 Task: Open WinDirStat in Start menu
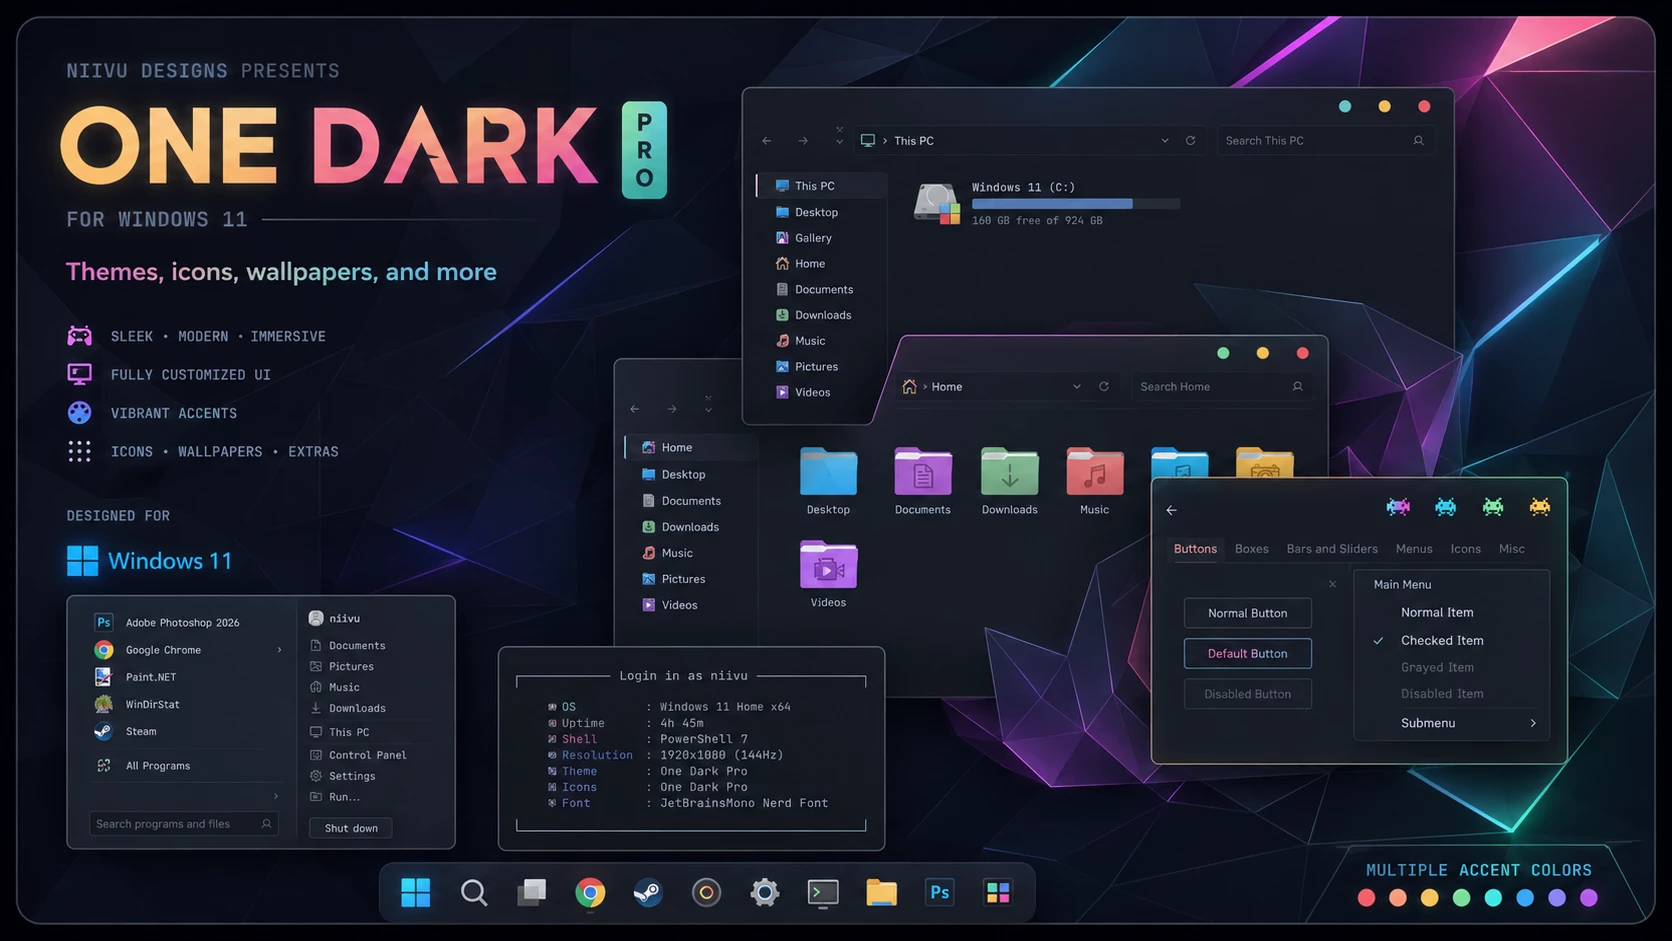(x=152, y=705)
